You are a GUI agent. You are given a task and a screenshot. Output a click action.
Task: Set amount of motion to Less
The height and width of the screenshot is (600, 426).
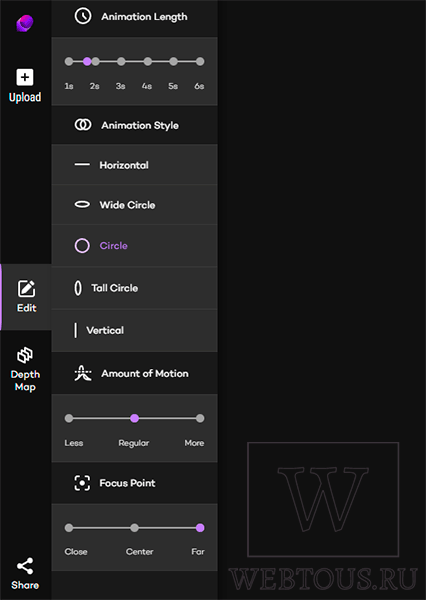click(69, 418)
